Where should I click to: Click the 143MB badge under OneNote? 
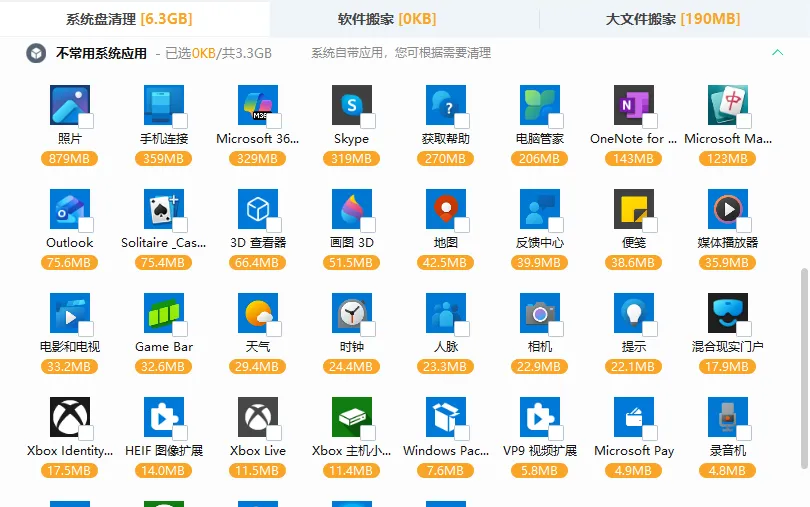coord(633,159)
